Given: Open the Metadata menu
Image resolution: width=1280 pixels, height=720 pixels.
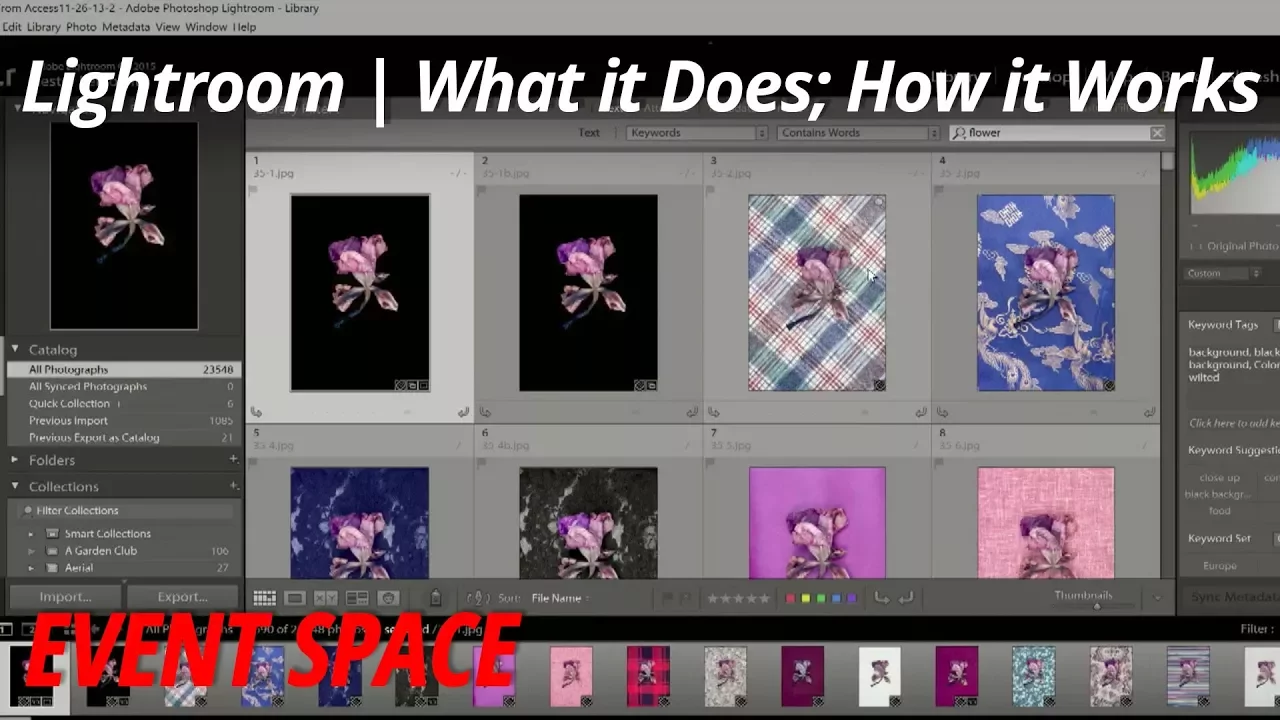Looking at the screenshot, I should point(126,27).
